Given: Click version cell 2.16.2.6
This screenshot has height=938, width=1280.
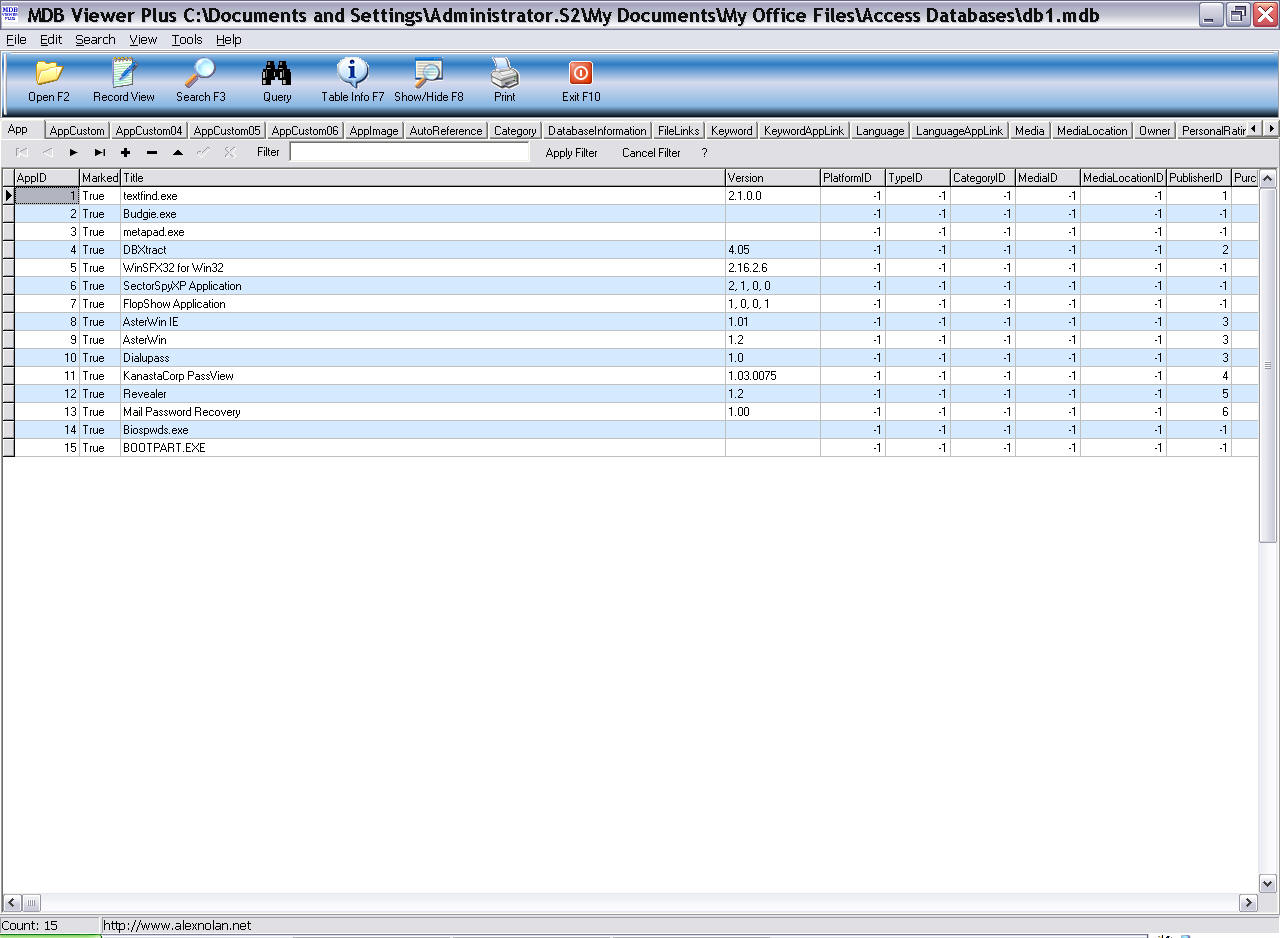Looking at the screenshot, I should pyautogui.click(x=773, y=268).
